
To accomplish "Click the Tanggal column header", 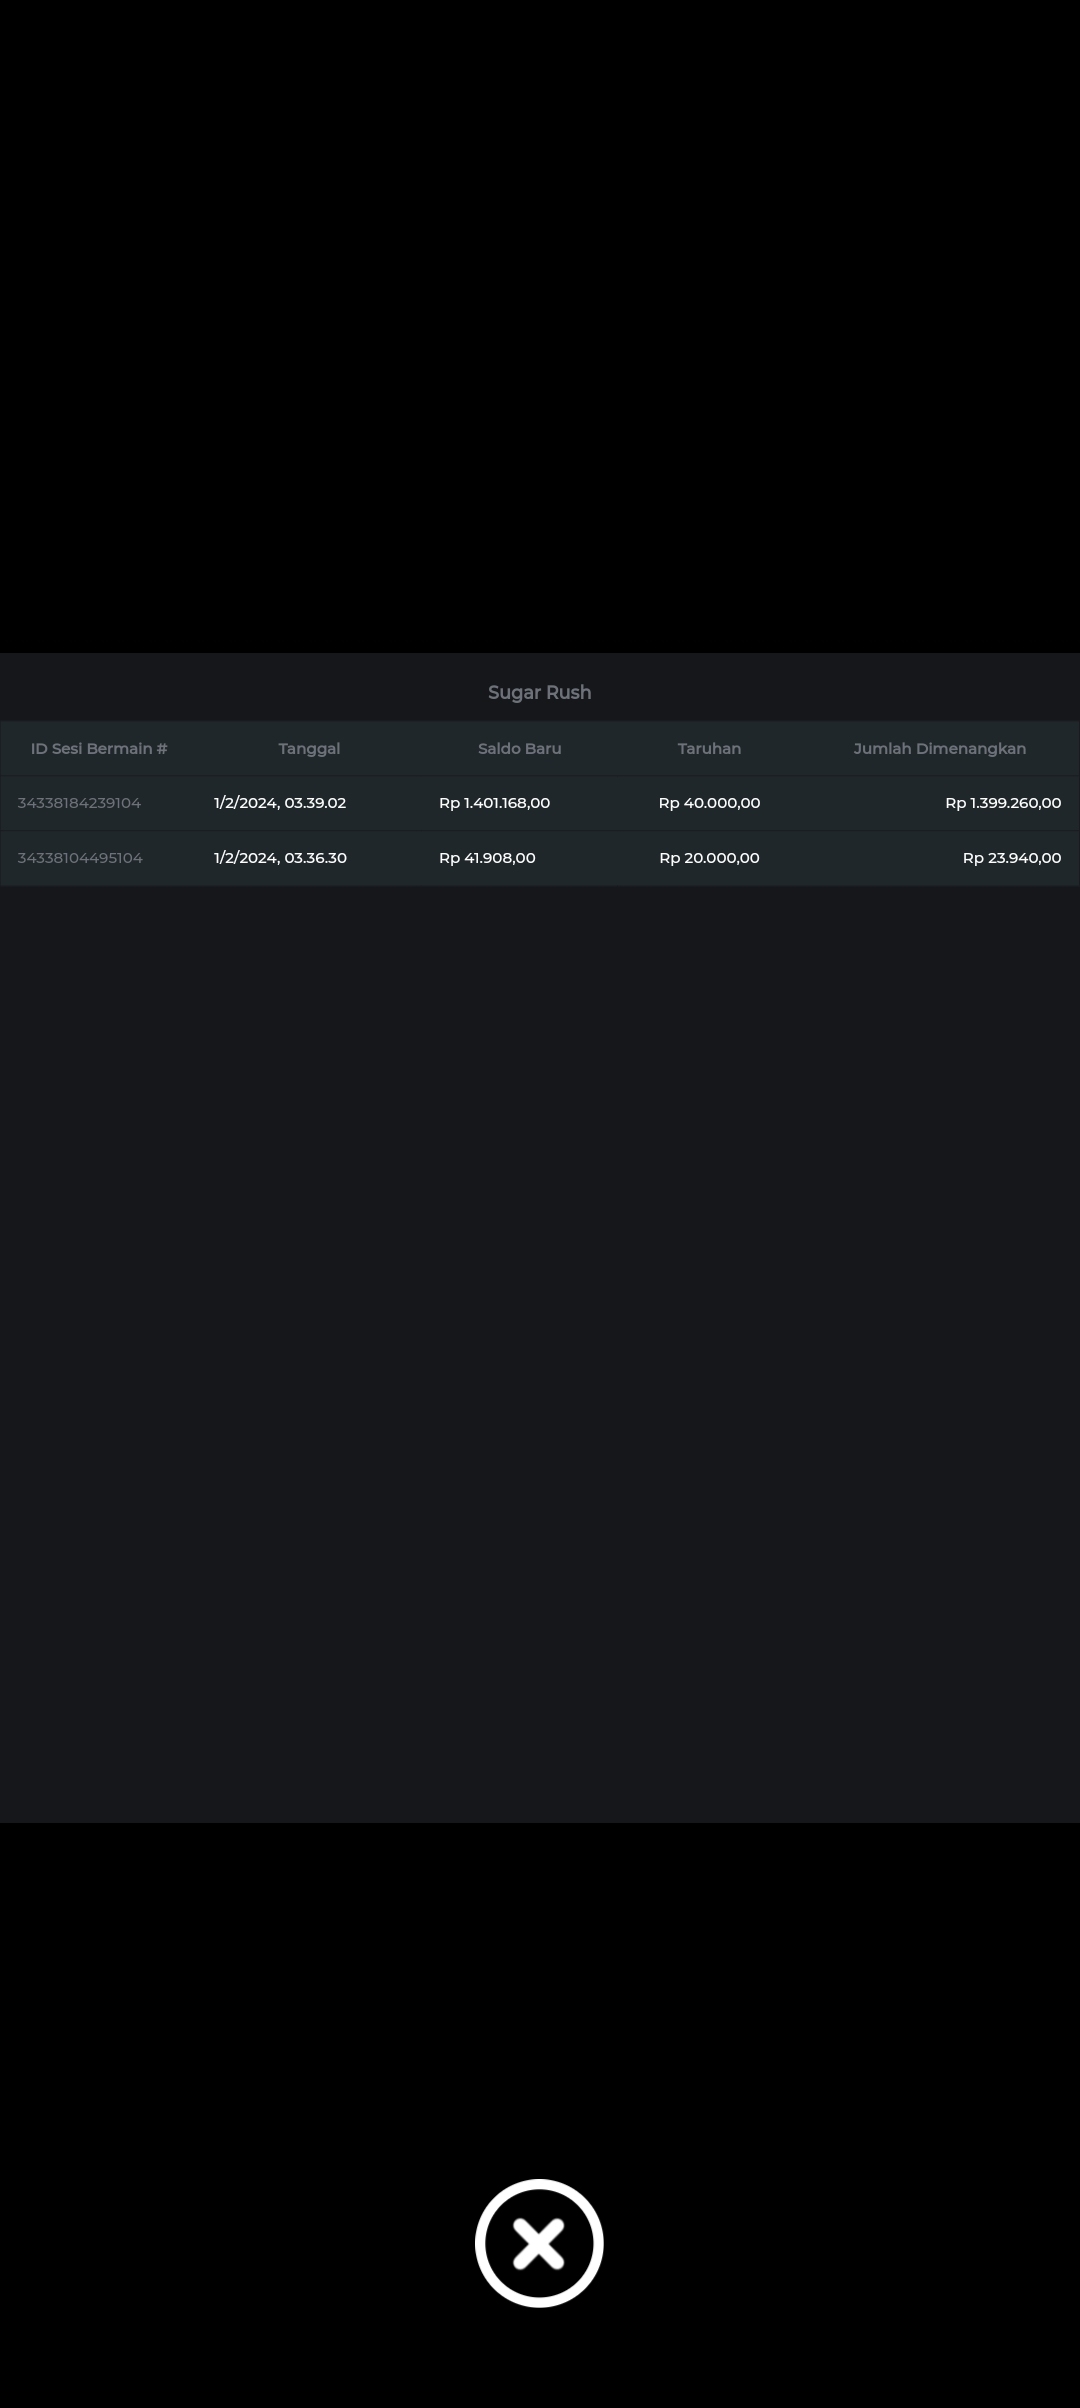I will (x=309, y=748).
